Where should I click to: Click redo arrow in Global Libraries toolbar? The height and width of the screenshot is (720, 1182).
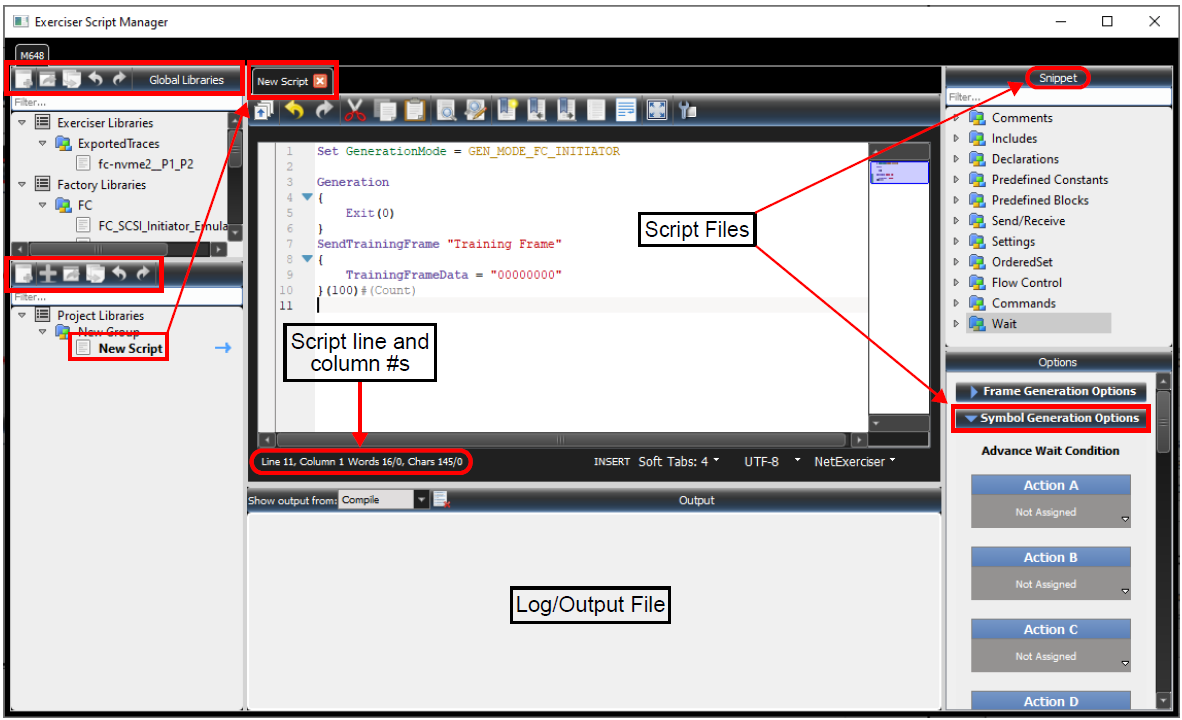click(x=119, y=78)
